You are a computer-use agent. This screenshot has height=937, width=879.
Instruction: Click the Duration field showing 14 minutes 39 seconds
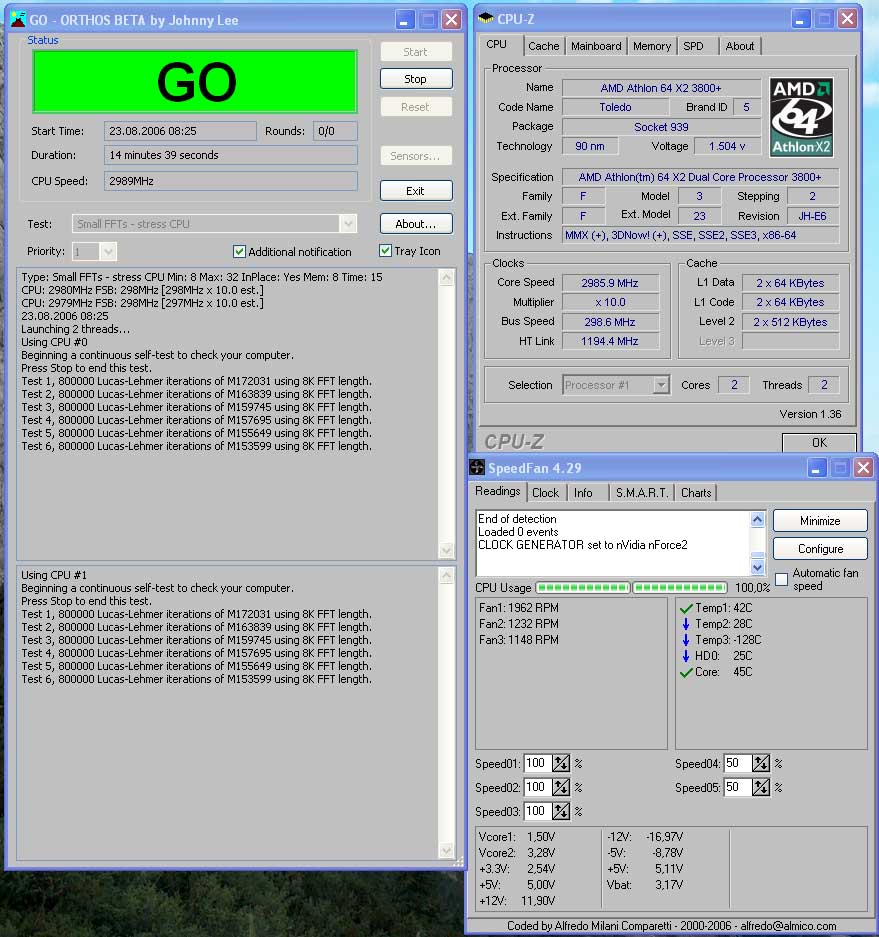(x=231, y=155)
